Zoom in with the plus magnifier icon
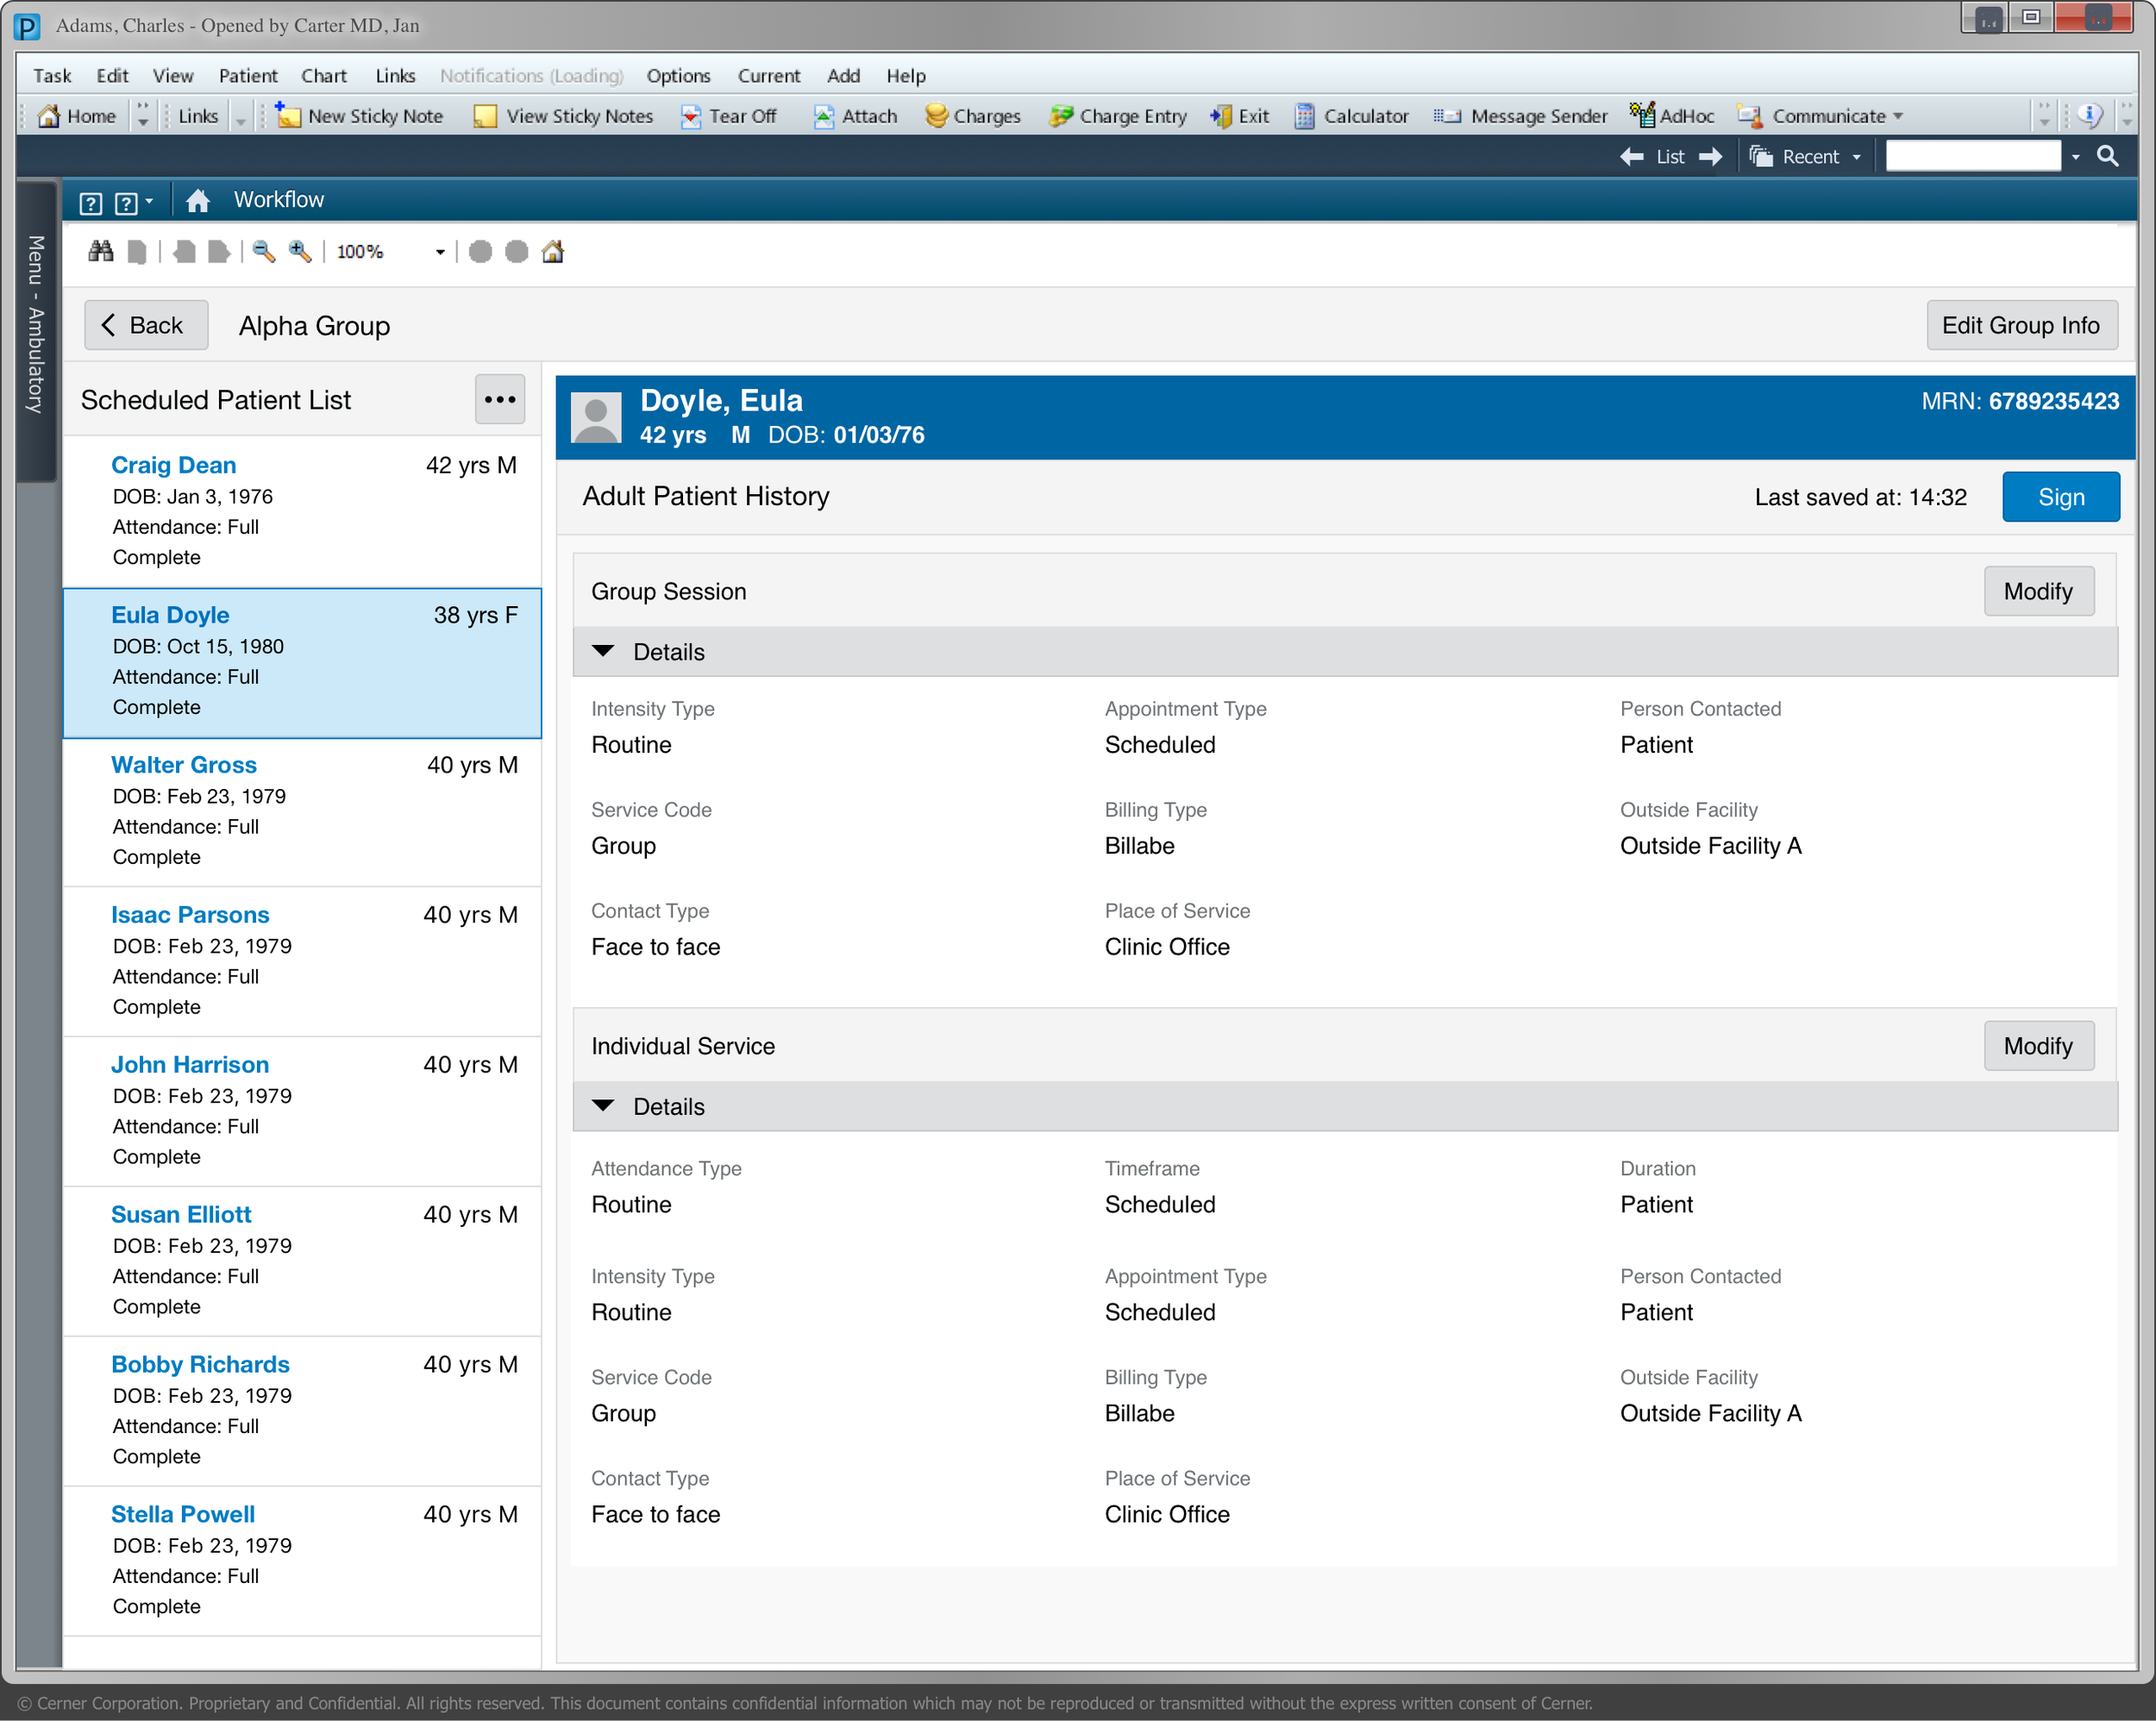The height and width of the screenshot is (1721, 2156). tap(299, 251)
